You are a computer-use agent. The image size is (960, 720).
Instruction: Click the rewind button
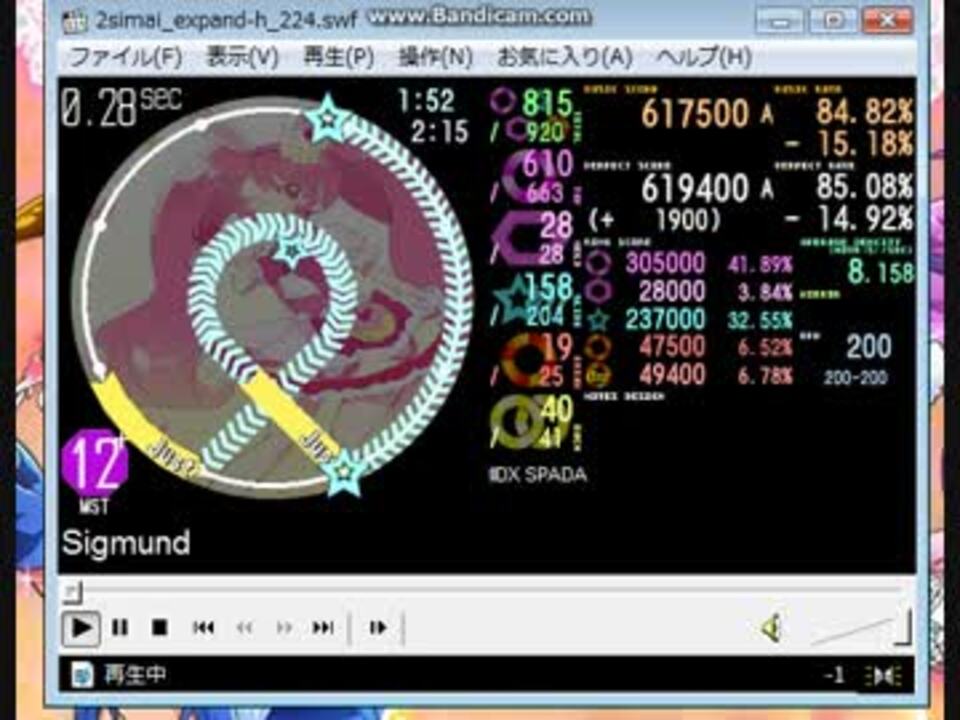(244, 628)
